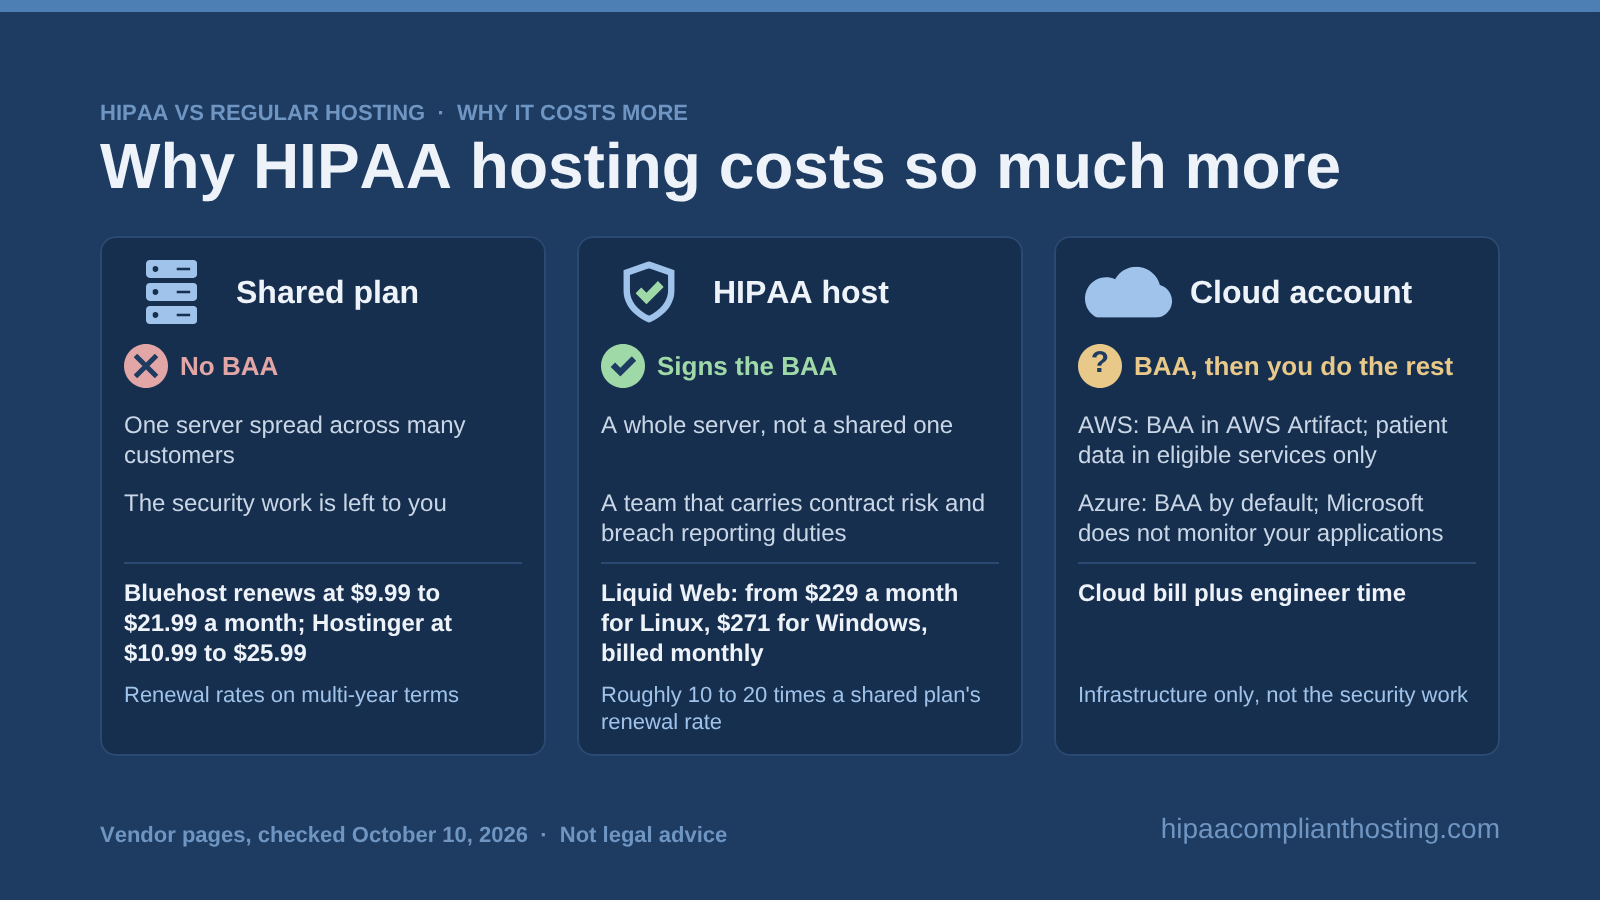The width and height of the screenshot is (1600, 900).
Task: Click 'Renewal rates on multi-year terms'
Action: tap(291, 695)
